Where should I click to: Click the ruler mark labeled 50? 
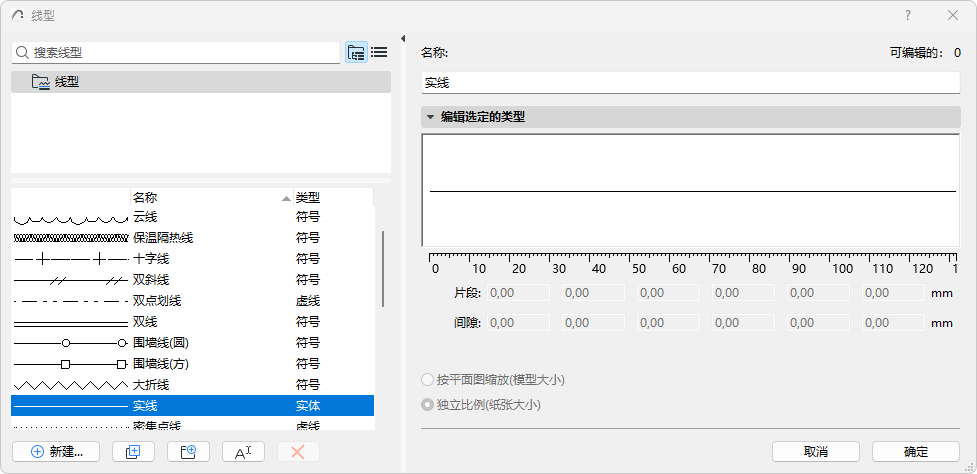[x=639, y=268]
